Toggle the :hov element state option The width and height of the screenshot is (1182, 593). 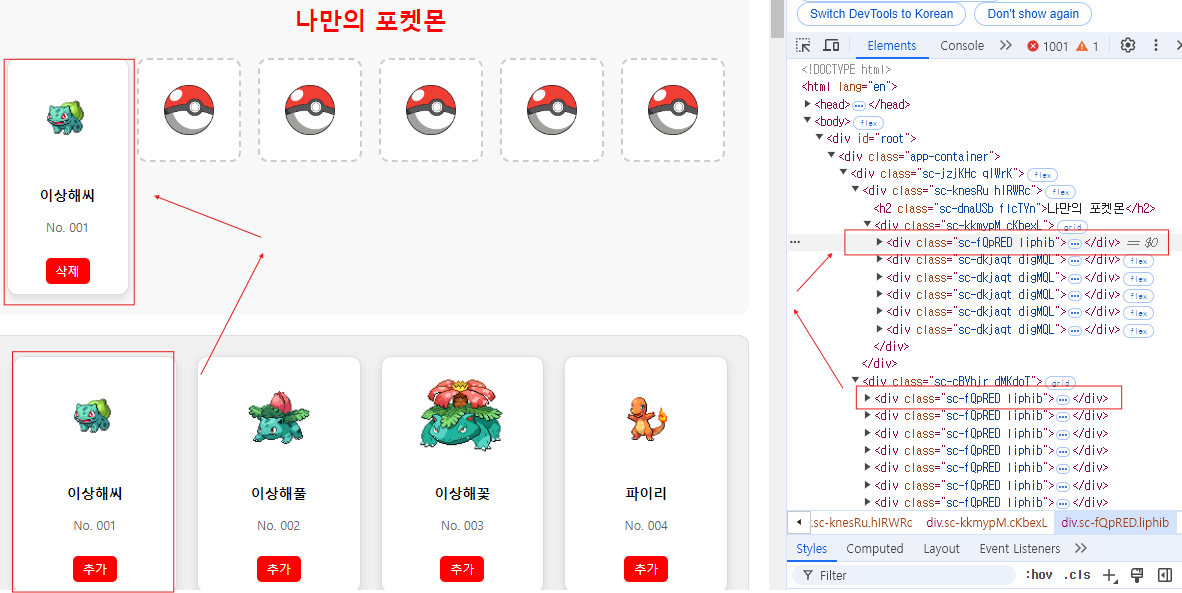click(x=1039, y=575)
